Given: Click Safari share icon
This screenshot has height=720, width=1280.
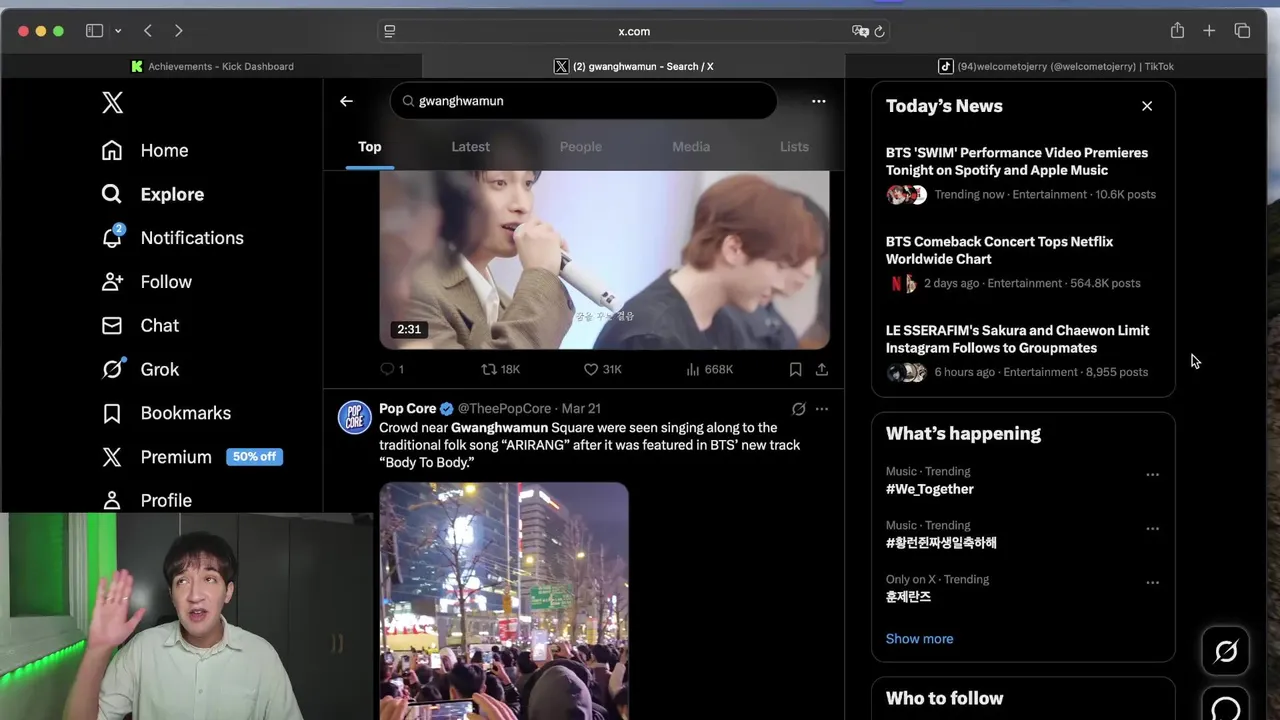Looking at the screenshot, I should (x=1177, y=31).
